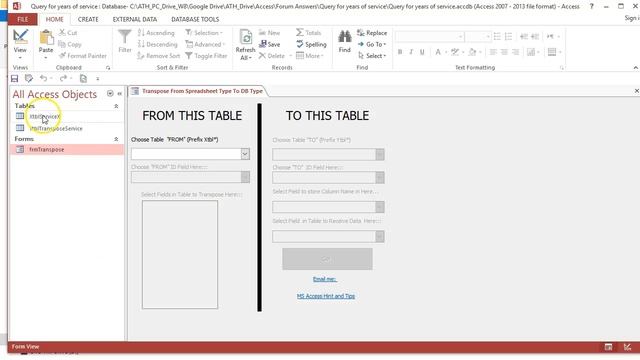Run the Spelling checker
The height and width of the screenshot is (360, 640).
pyautogui.click(x=311, y=44)
